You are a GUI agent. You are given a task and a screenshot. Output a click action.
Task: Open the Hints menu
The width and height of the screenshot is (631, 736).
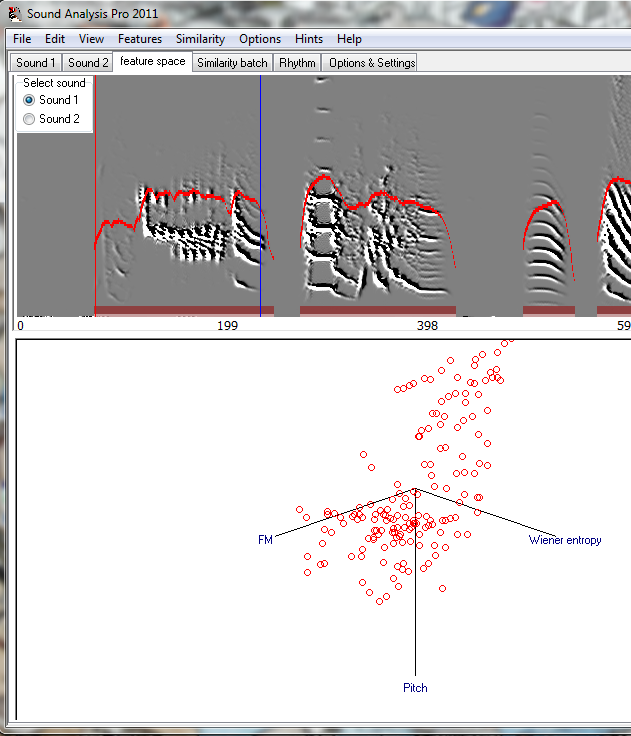tap(309, 39)
